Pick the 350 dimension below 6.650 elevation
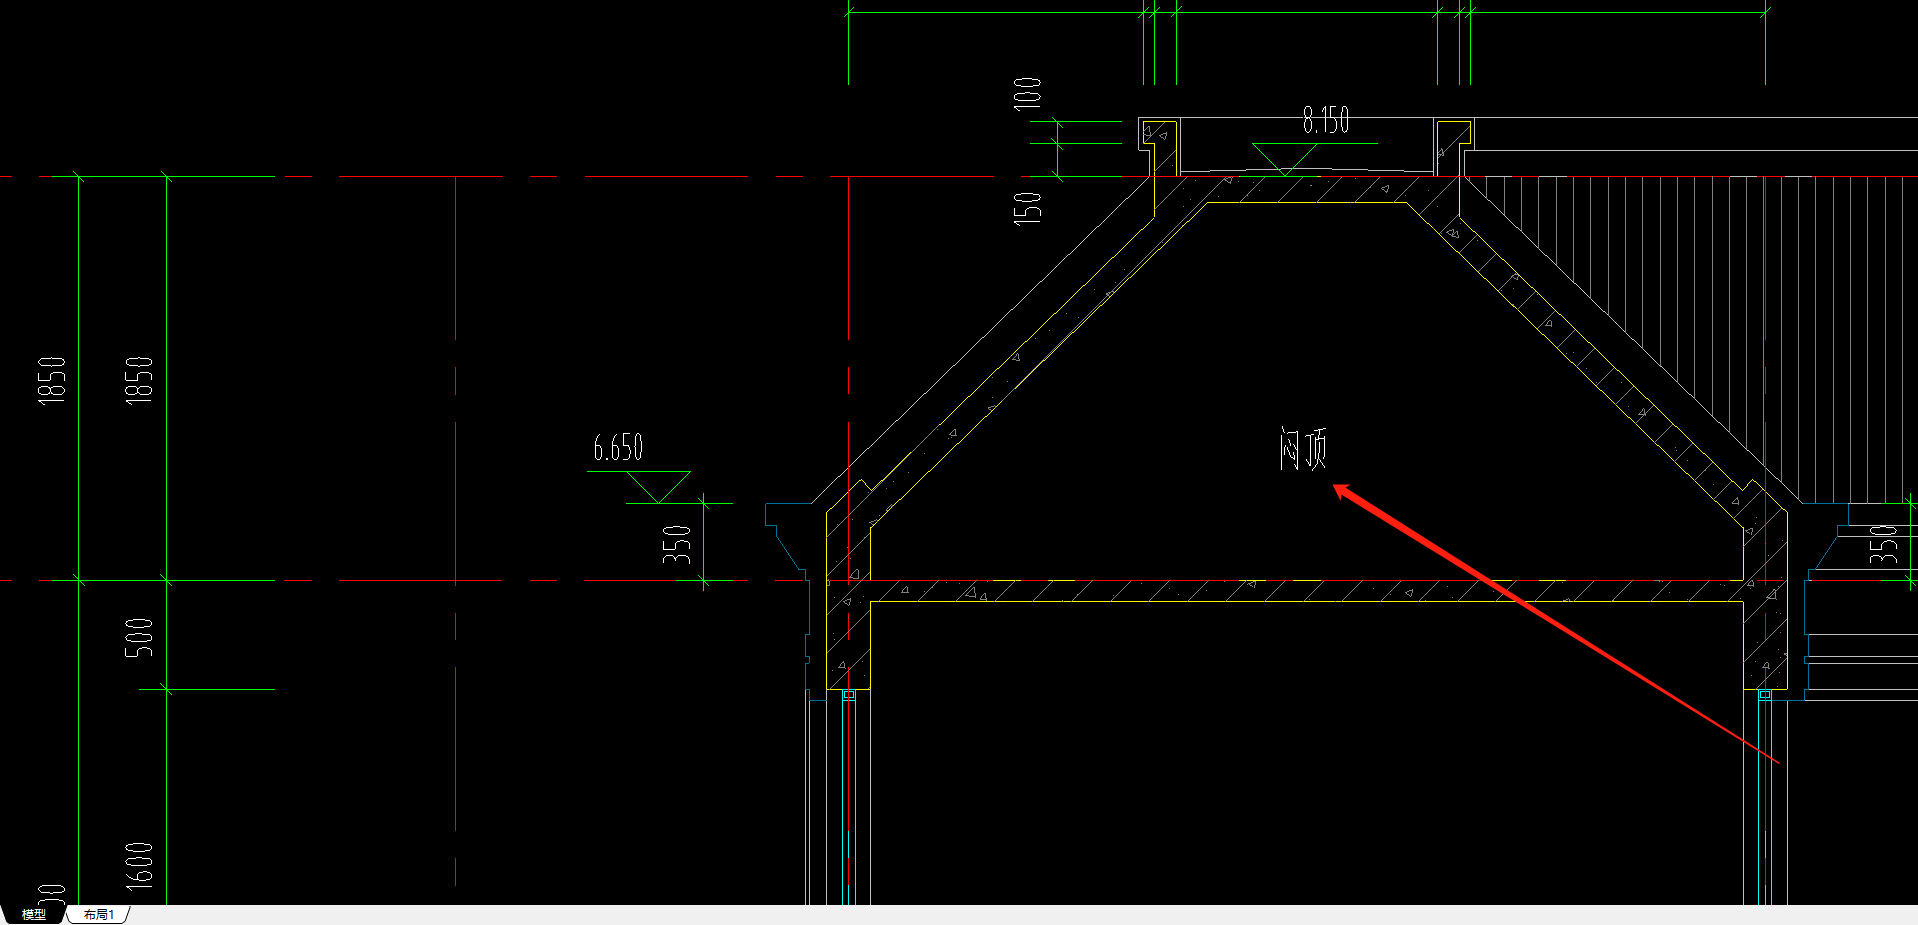Viewport: 1918px width, 925px height. (x=677, y=545)
